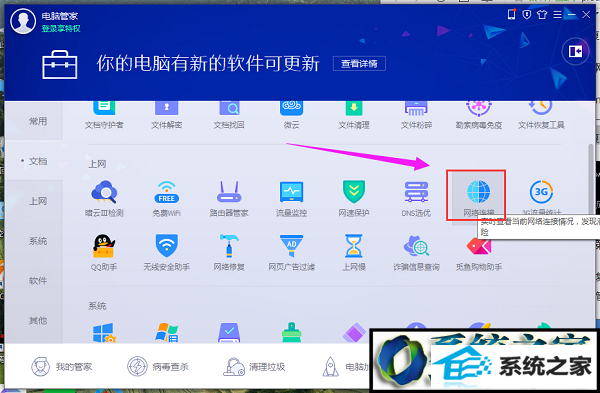Open 网页广告过滤 ad filter
Viewport: 600px width, 393px height.
(292, 253)
